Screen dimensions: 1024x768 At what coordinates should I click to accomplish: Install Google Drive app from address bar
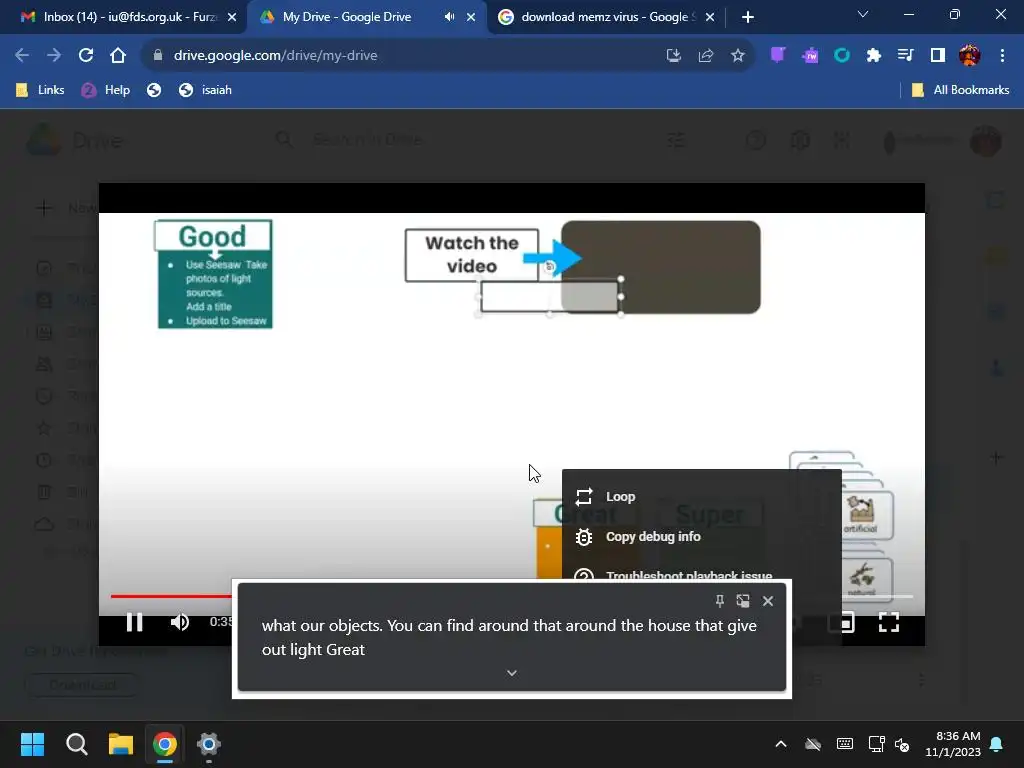tap(674, 56)
